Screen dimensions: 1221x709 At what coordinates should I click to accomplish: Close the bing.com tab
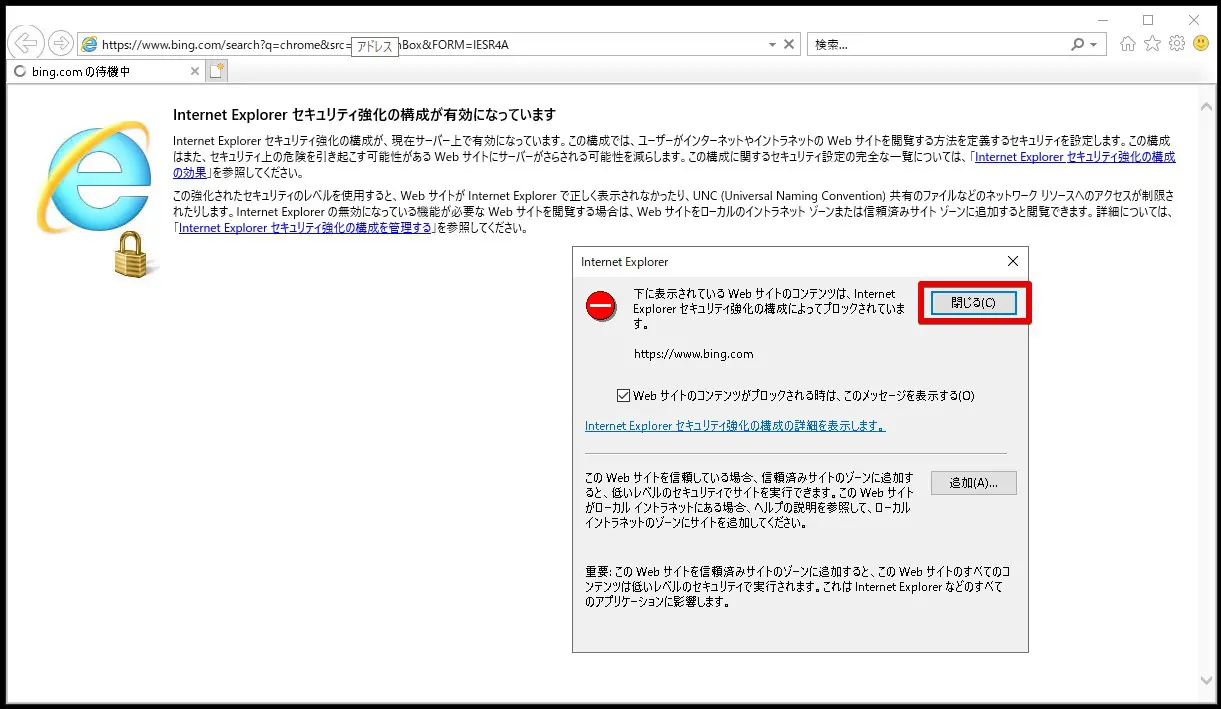click(195, 72)
